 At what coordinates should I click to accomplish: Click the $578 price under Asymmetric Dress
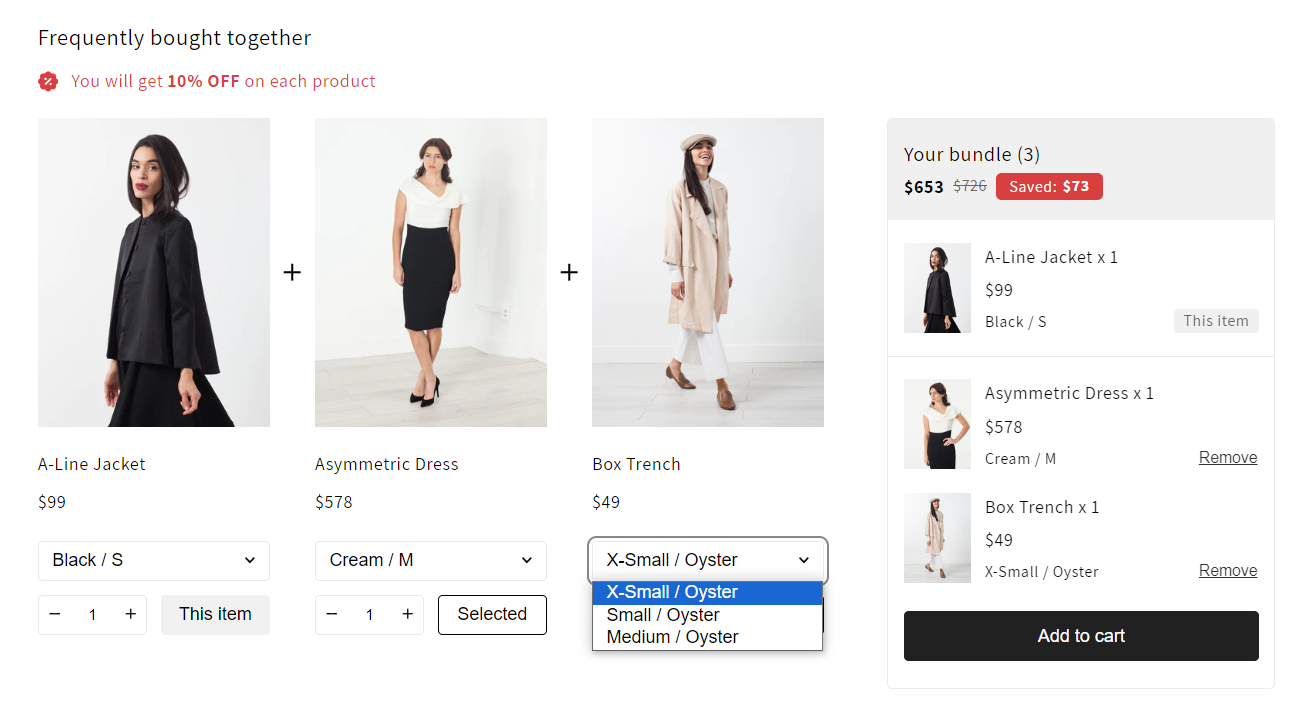point(334,502)
